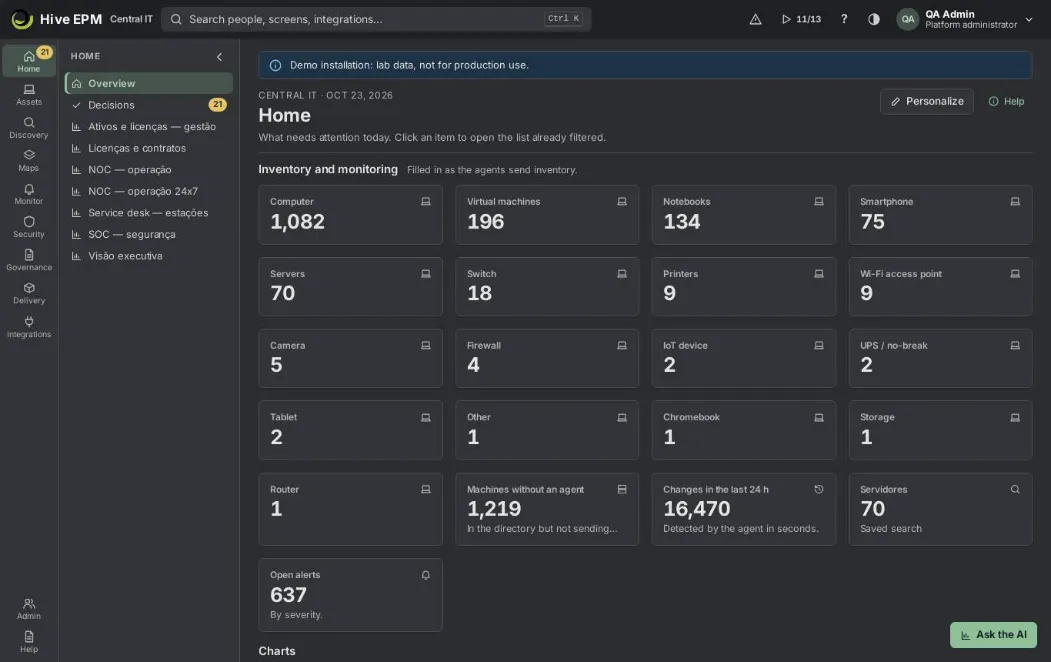This screenshot has height=662, width=1051.
Task: Click the 11/13 play progress indicator
Action: click(802, 19)
